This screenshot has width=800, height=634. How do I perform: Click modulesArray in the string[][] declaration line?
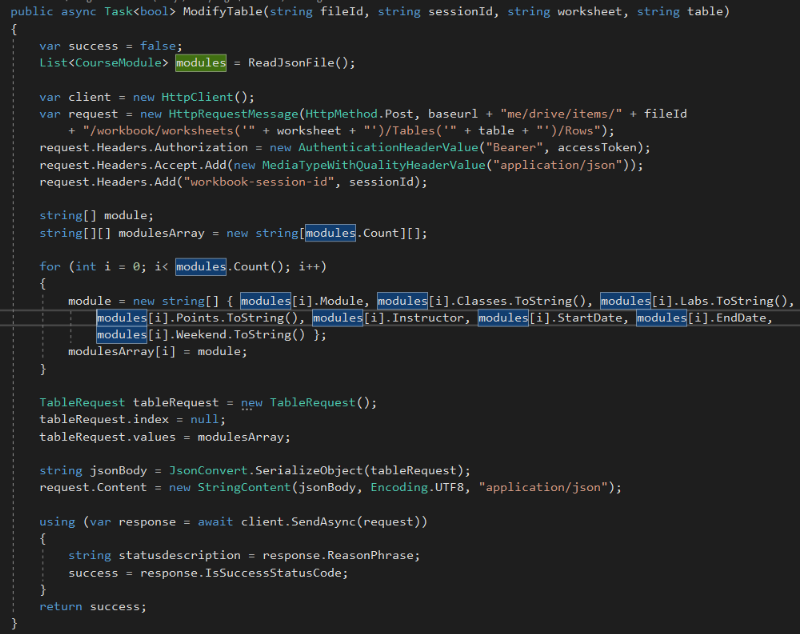coord(161,233)
